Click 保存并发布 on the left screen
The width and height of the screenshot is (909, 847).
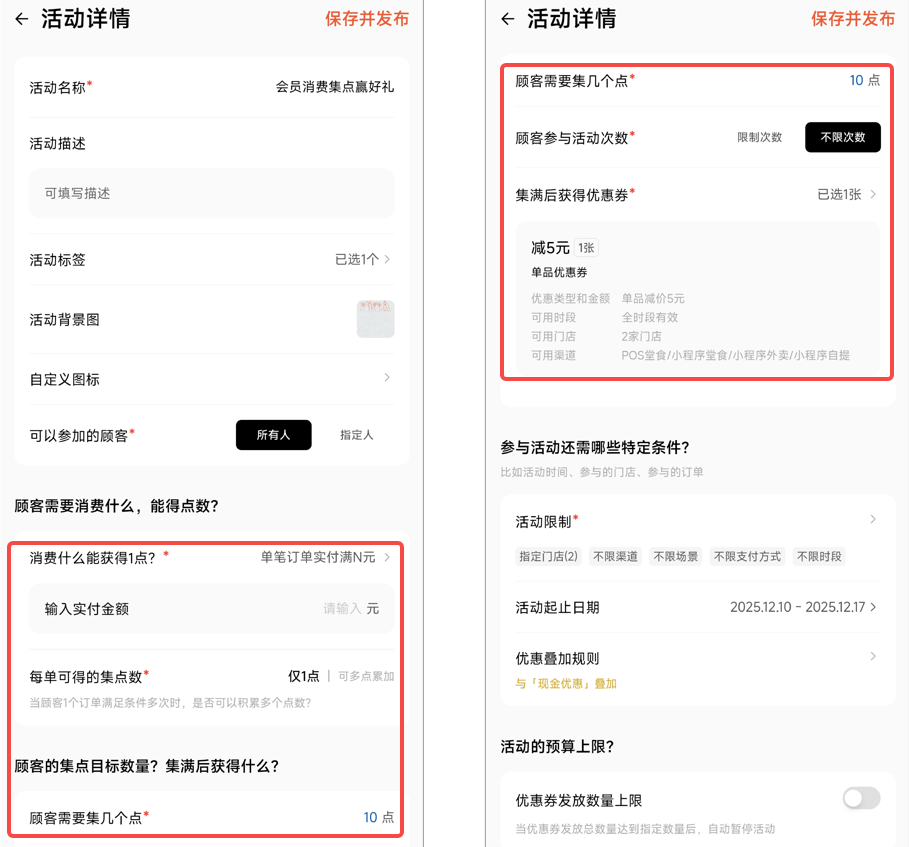coord(366,19)
